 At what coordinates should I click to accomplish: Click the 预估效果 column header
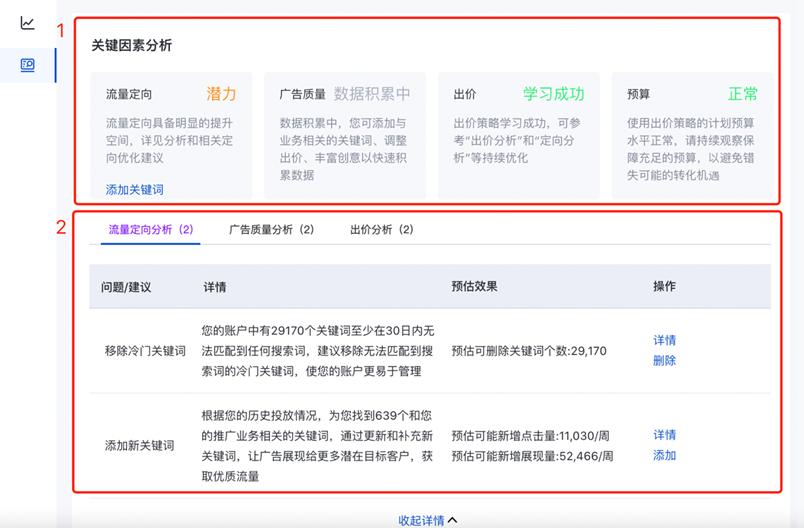point(474,287)
